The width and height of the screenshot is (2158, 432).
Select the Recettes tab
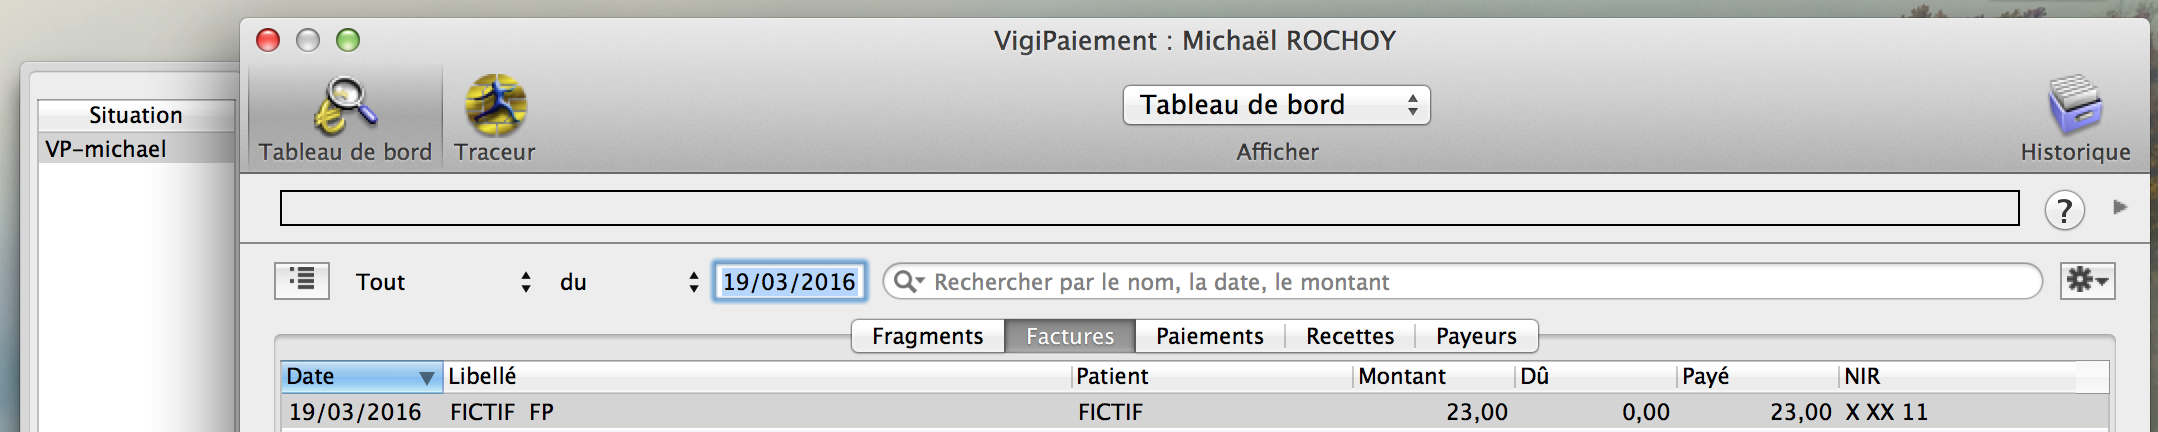point(1350,336)
